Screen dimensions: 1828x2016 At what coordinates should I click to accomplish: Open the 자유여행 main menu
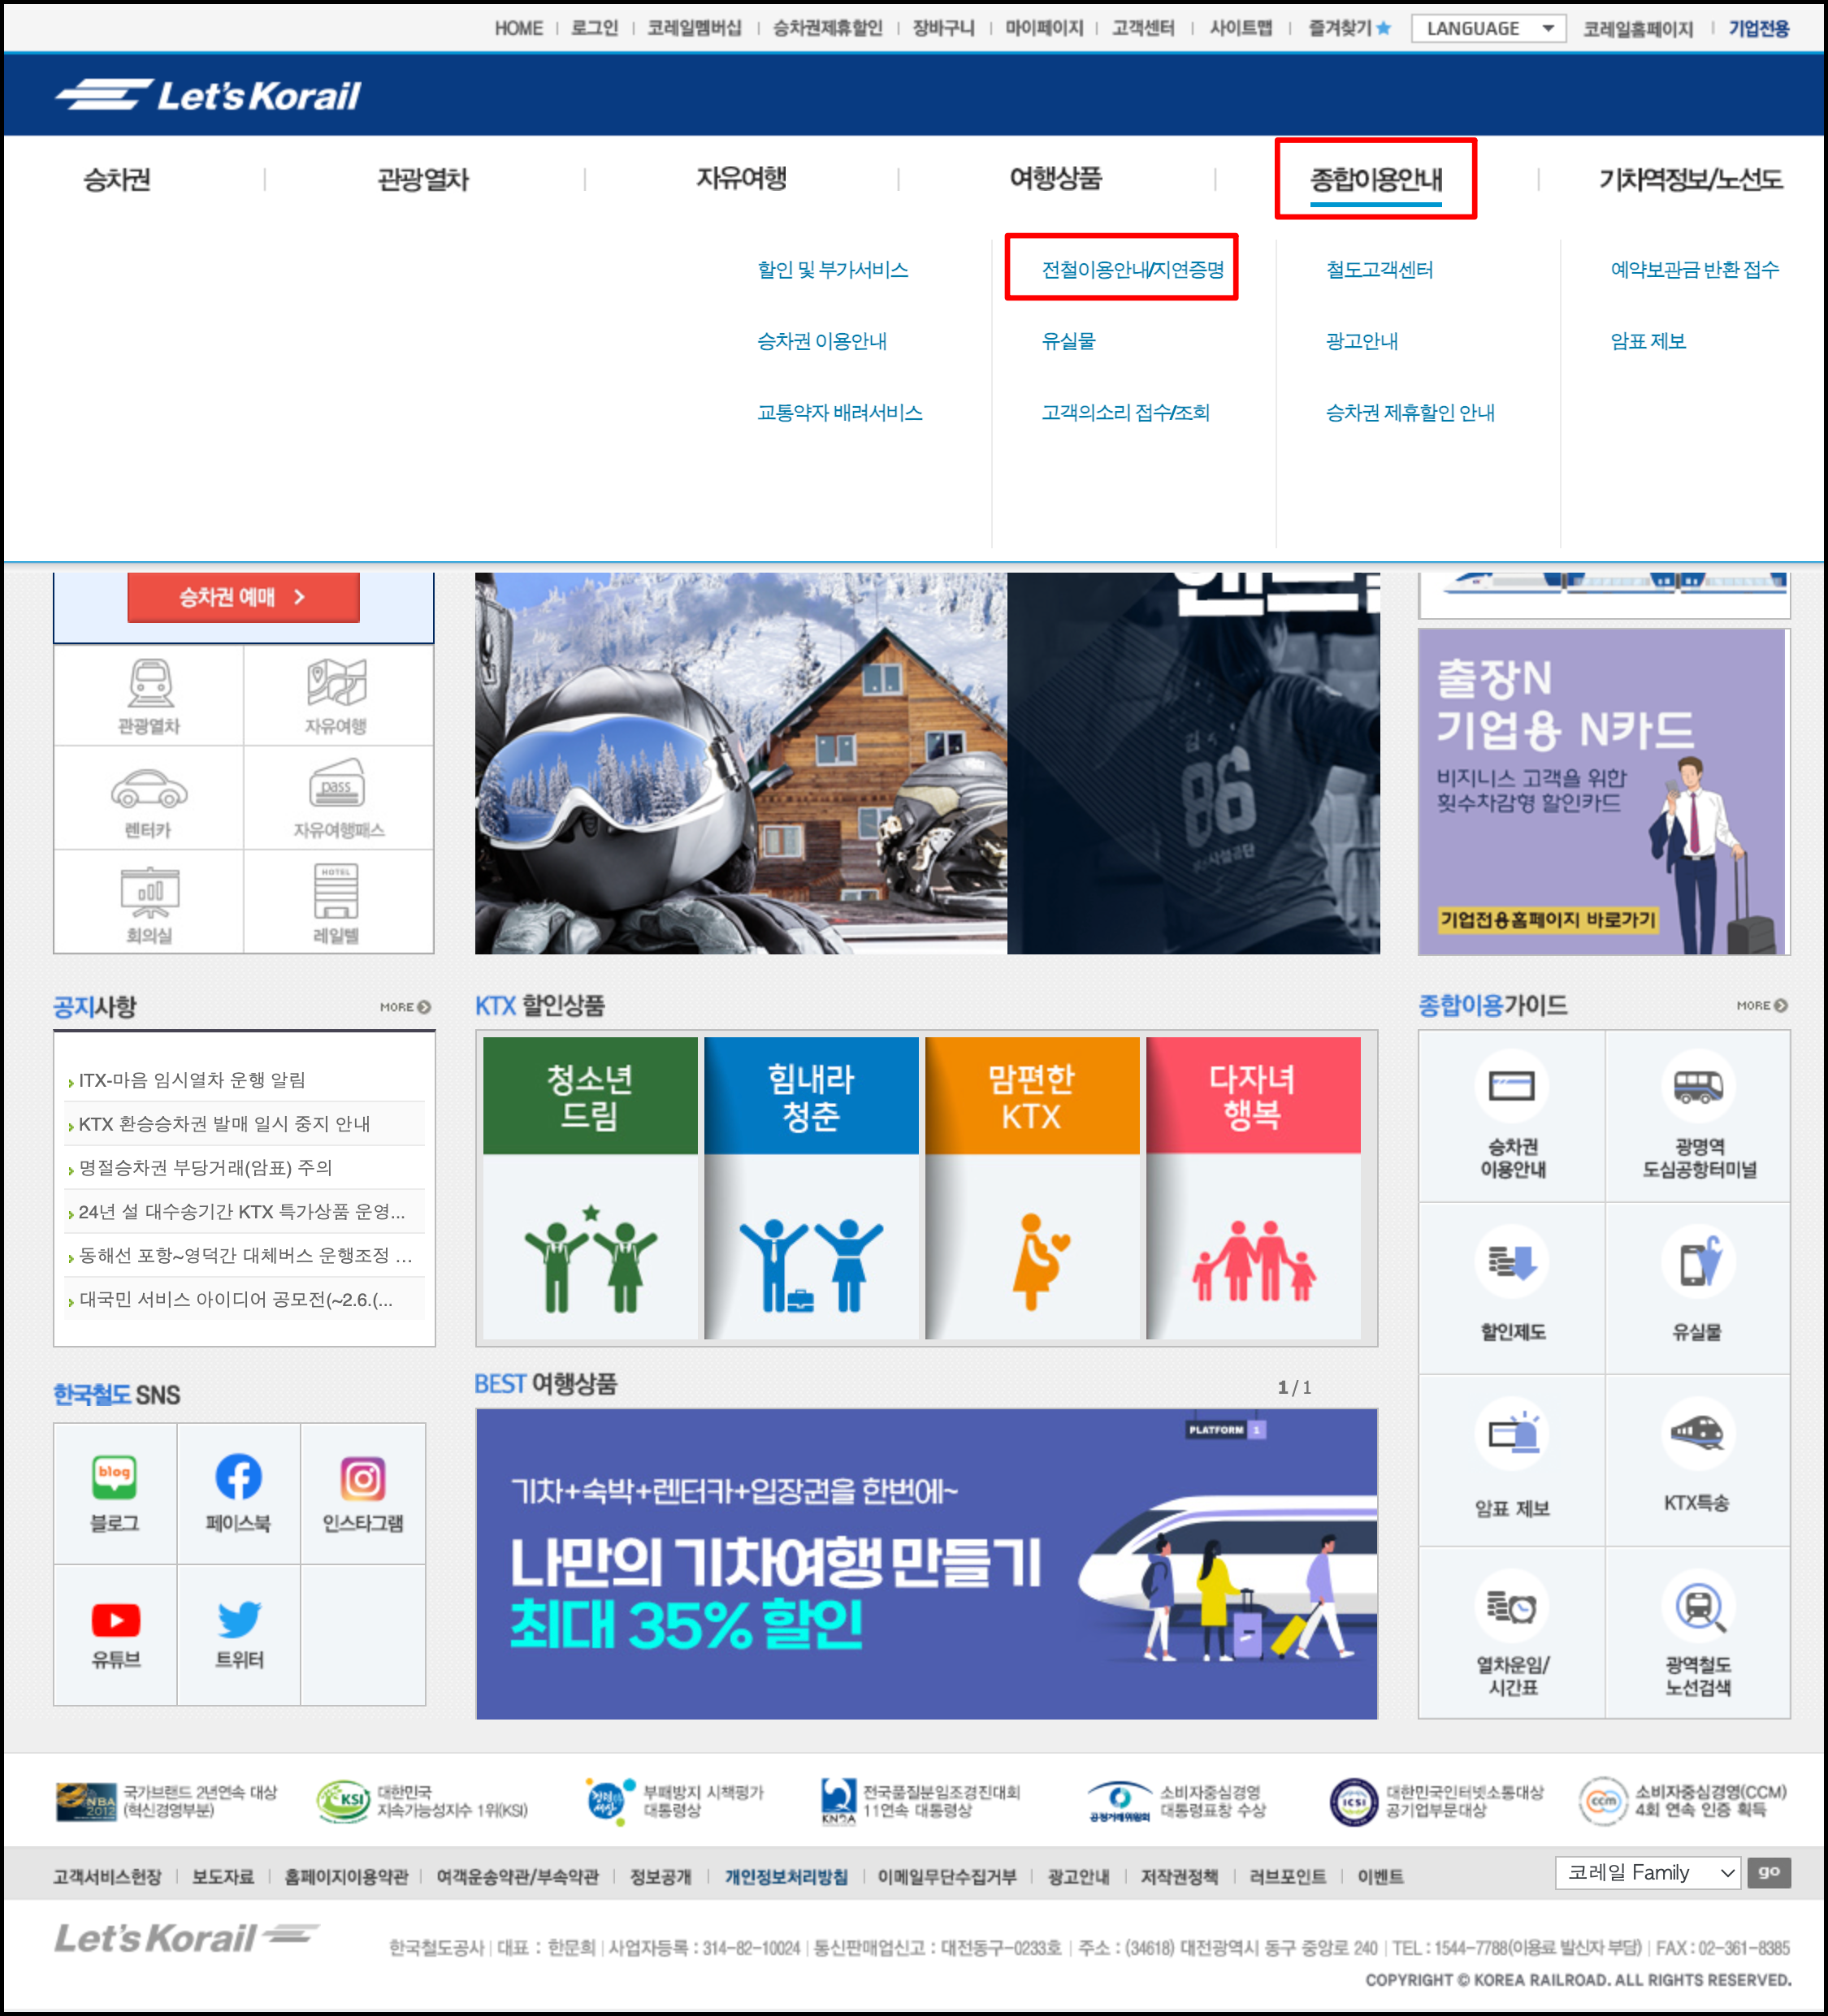point(741,178)
